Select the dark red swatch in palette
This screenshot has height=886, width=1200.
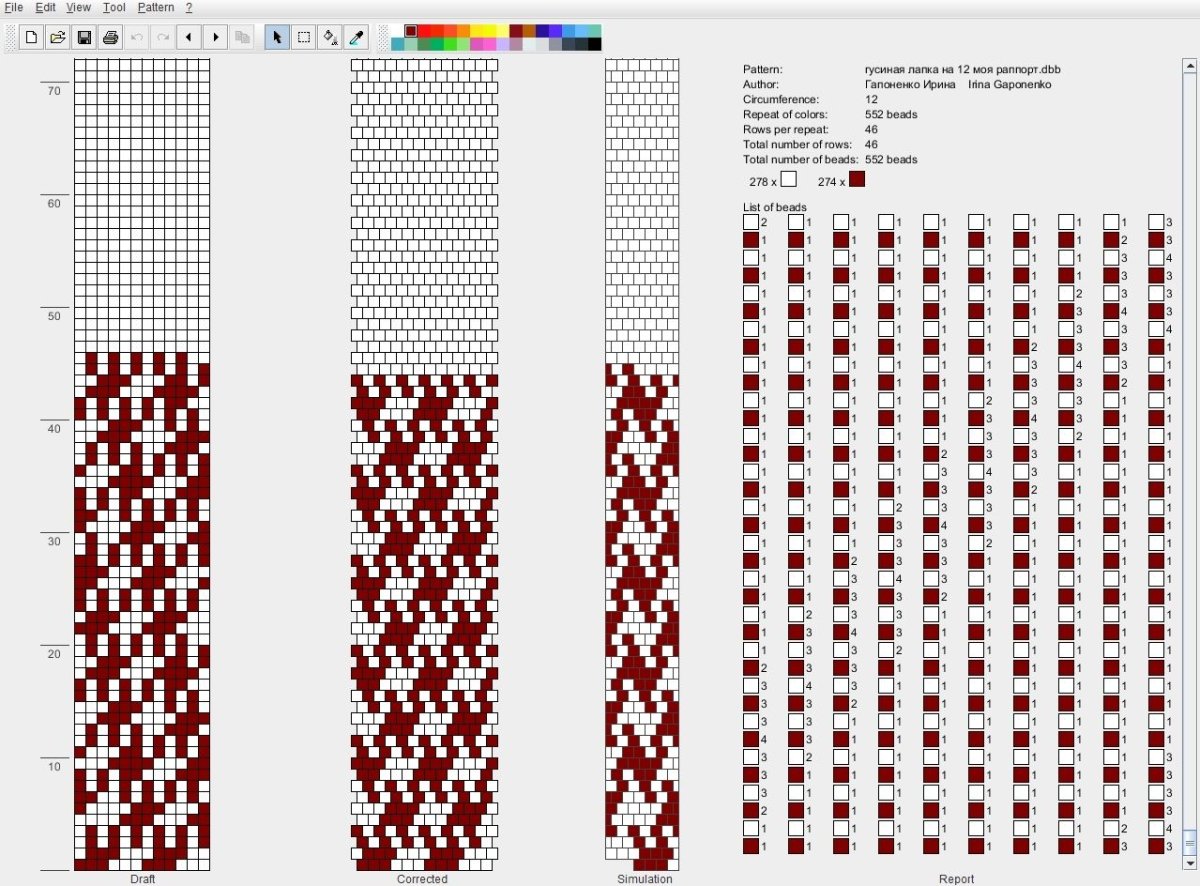tap(411, 31)
